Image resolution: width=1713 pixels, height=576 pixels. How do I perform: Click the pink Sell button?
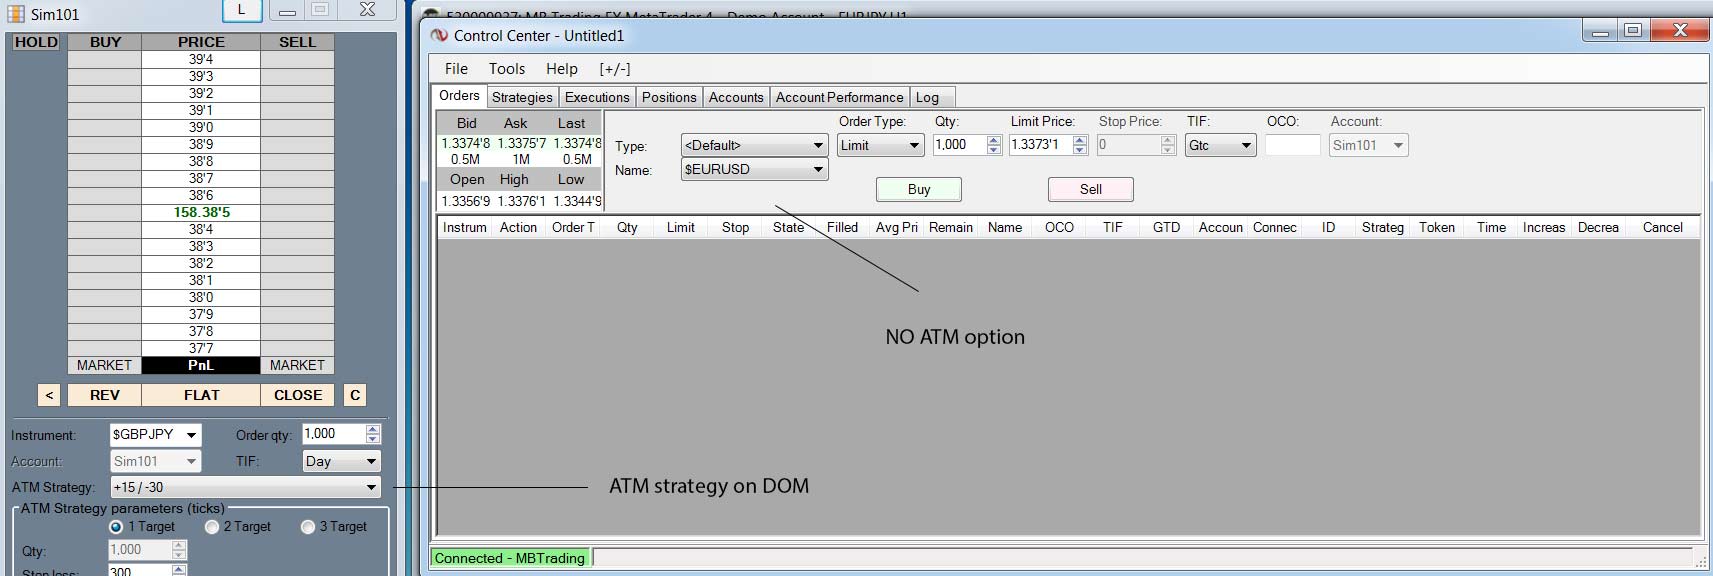tap(1091, 189)
